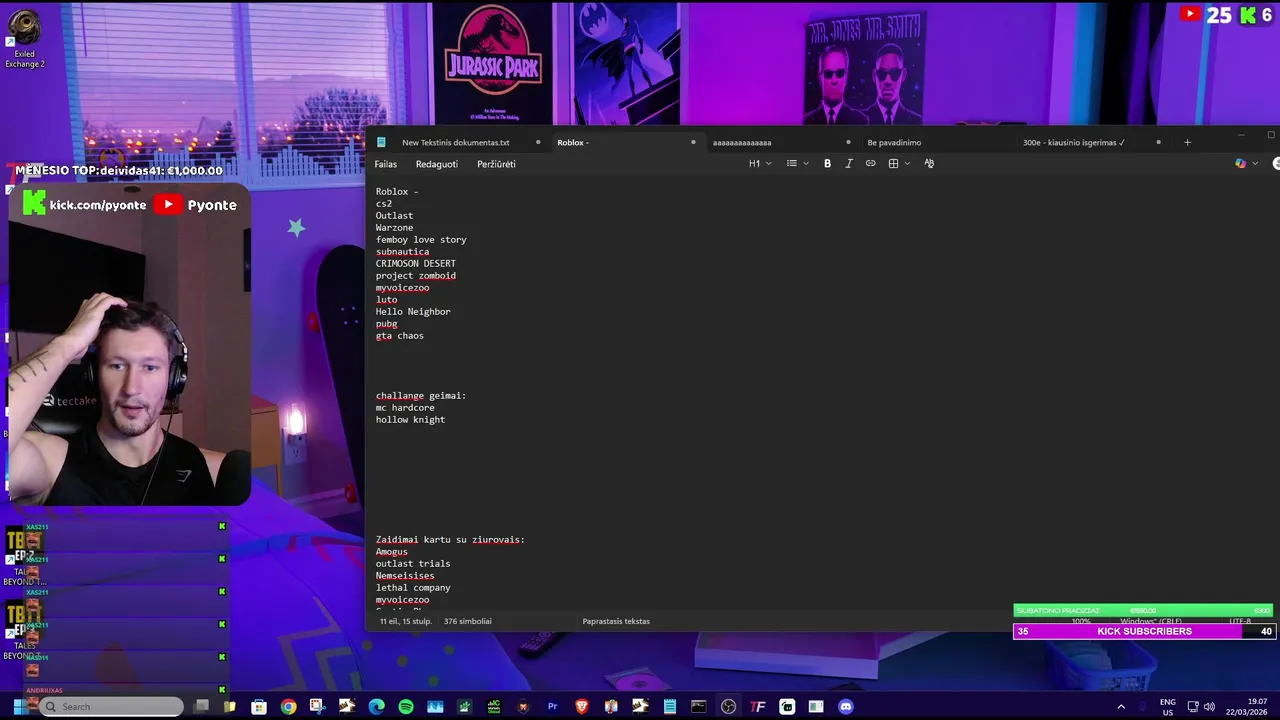
Task: Expand the list style dropdown
Action: tap(797, 164)
